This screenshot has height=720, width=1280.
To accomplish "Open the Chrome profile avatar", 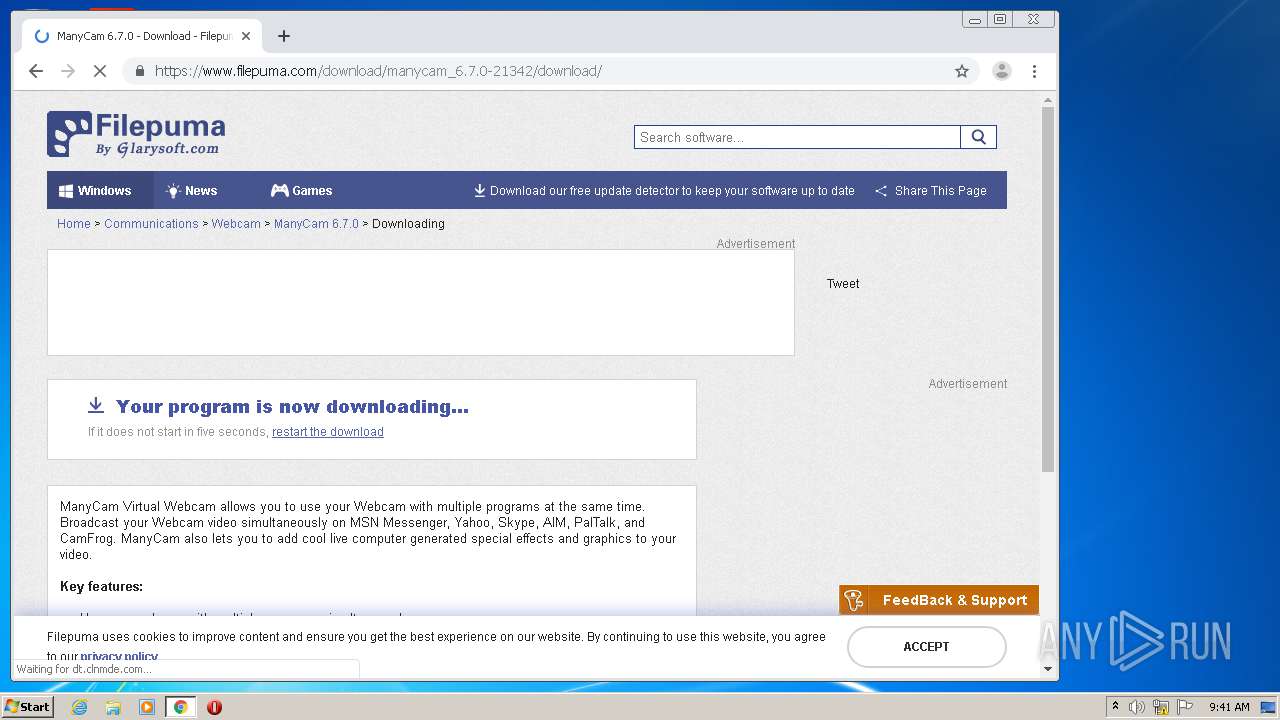I will click(1001, 71).
